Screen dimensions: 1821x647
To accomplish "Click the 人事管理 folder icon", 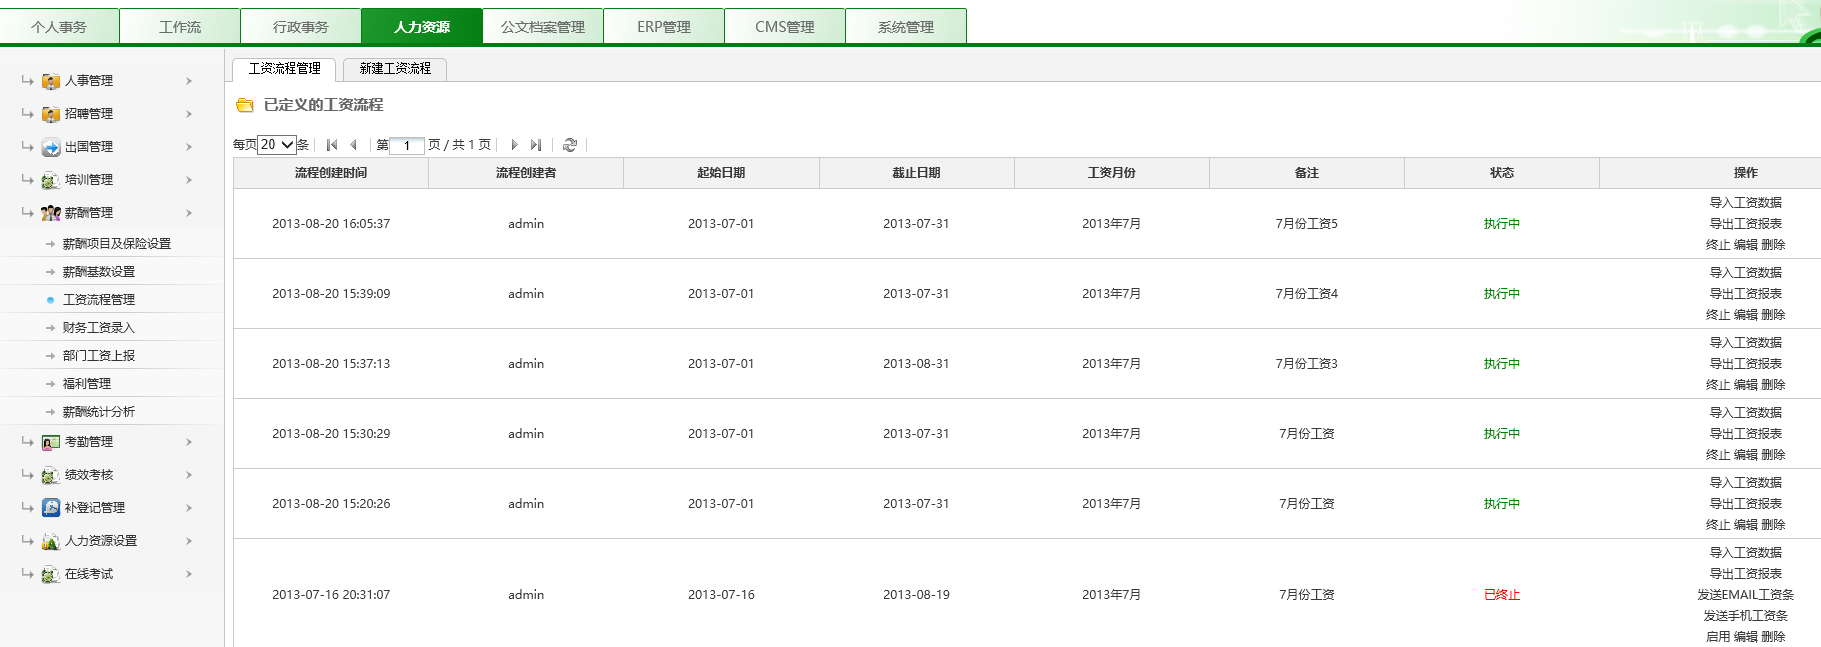I will (x=51, y=81).
